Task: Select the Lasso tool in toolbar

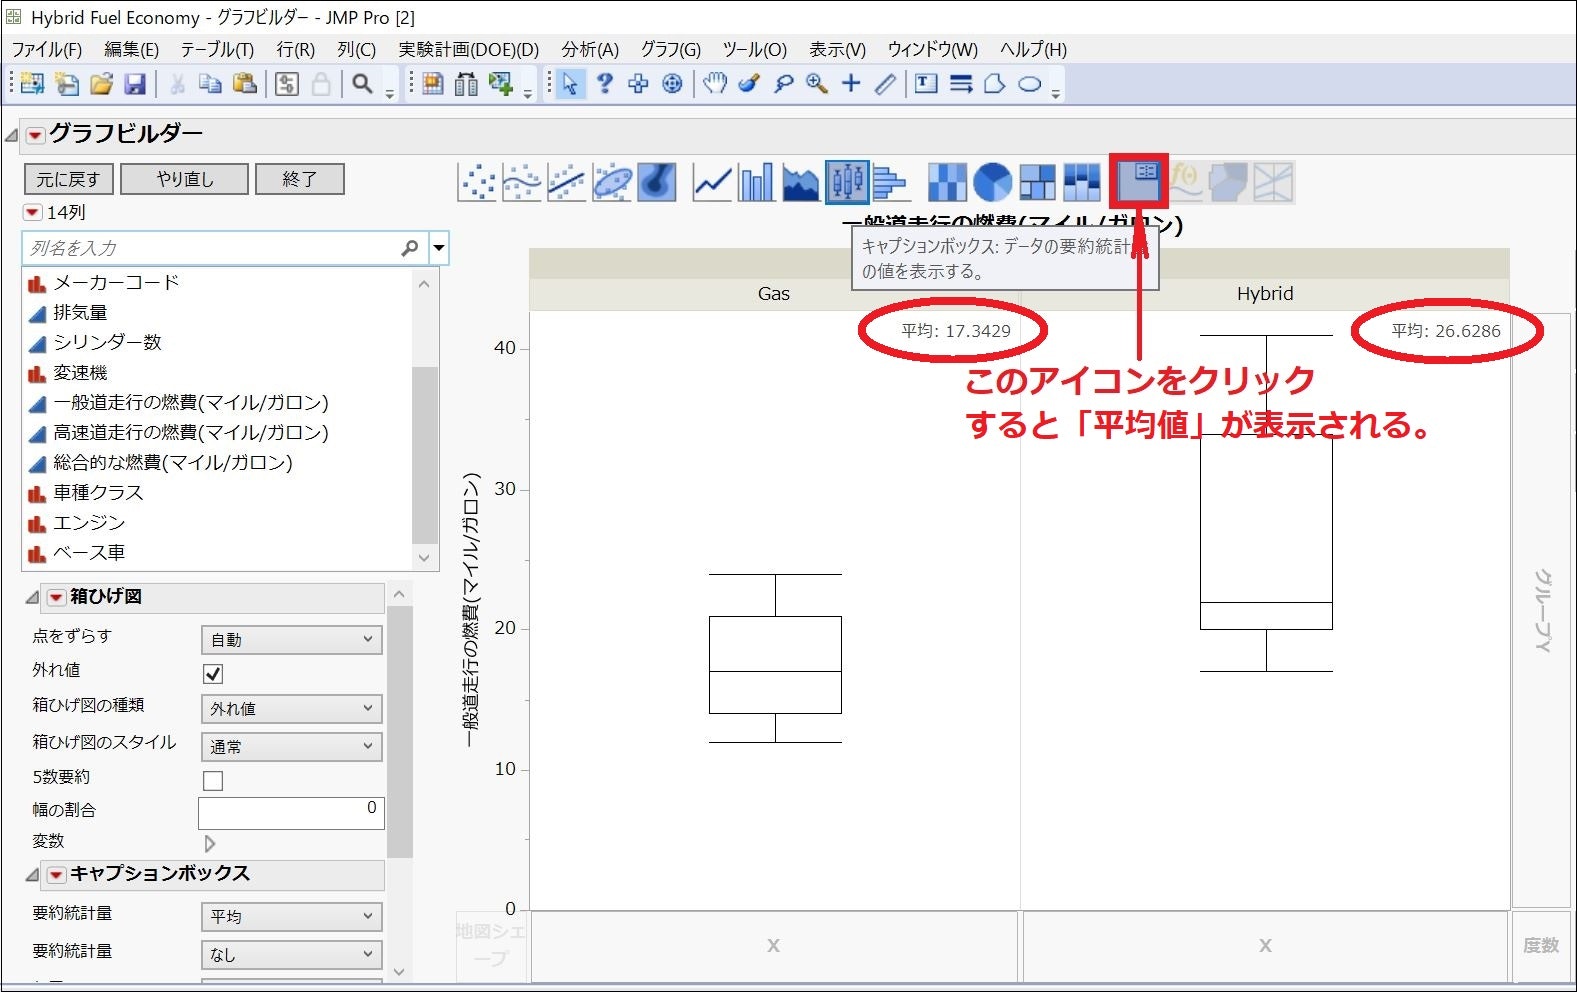Action: [x=783, y=84]
